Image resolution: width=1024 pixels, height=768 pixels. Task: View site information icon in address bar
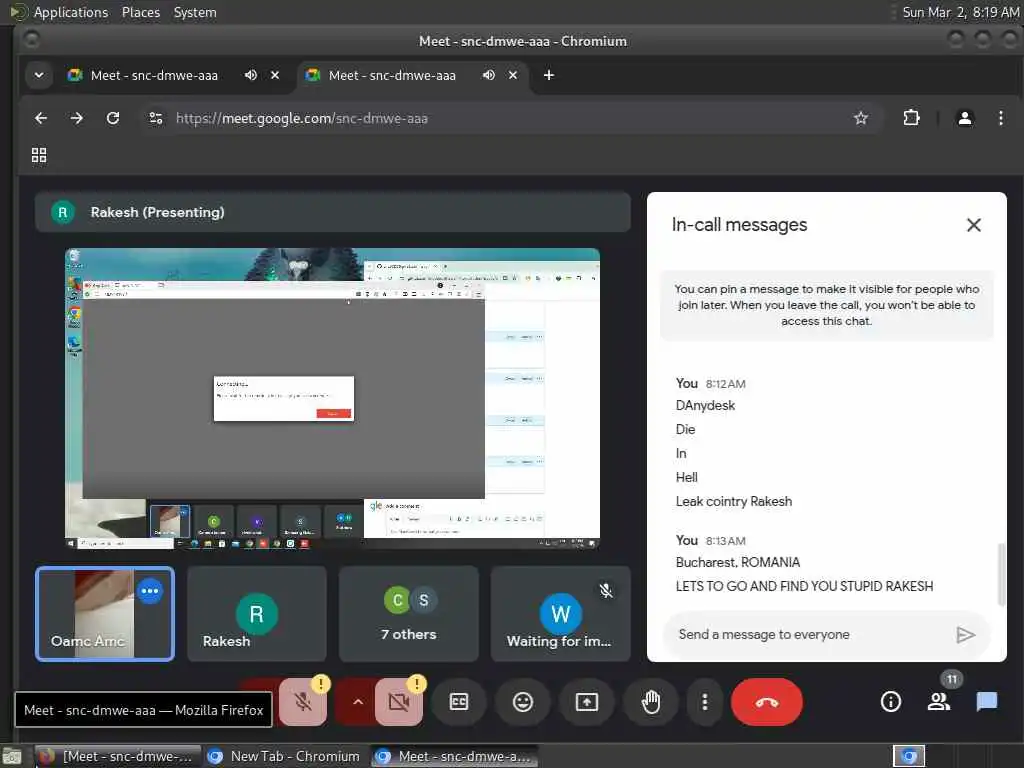coord(155,118)
